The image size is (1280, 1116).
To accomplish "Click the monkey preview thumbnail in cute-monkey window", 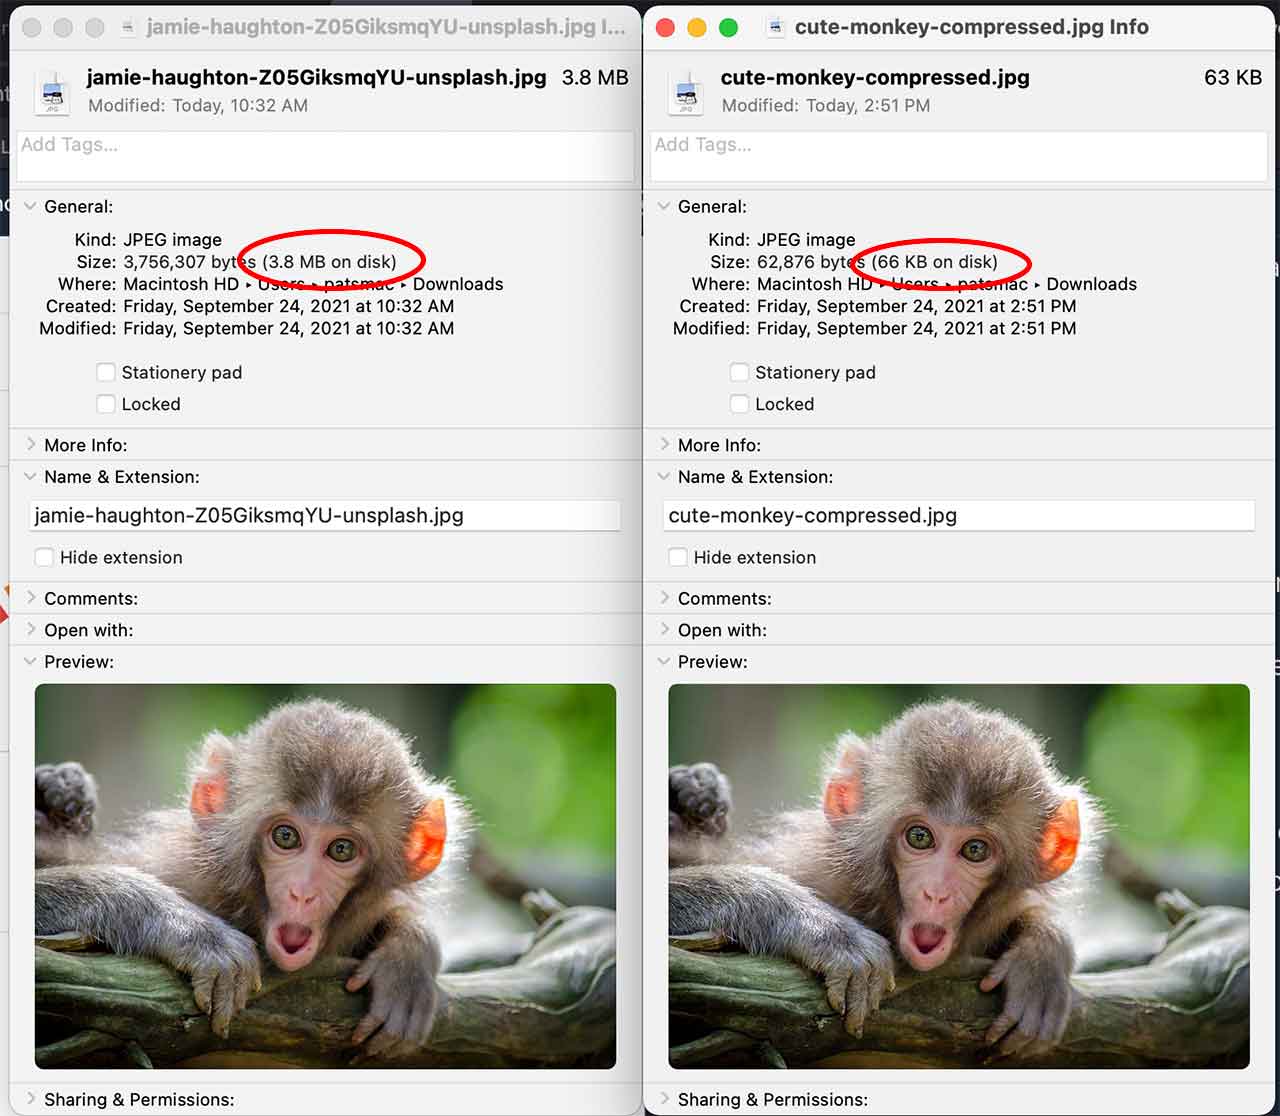I will (x=959, y=876).
